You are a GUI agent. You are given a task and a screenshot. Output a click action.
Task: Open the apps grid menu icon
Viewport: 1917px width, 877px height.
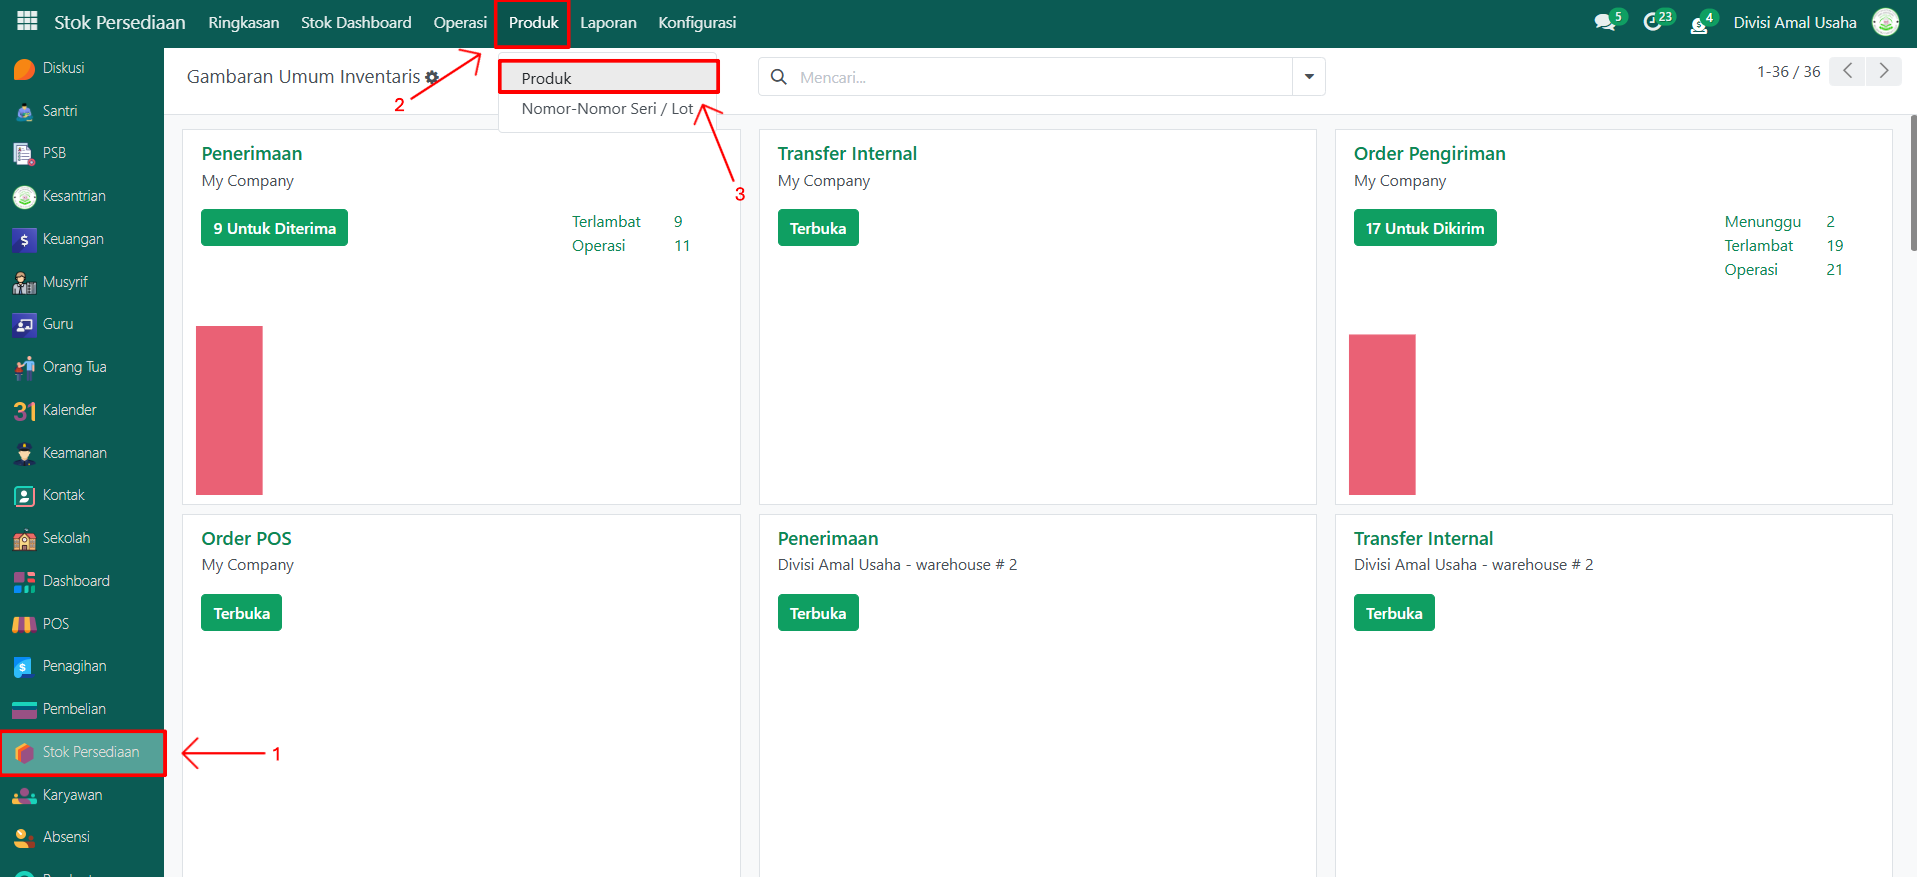pyautogui.click(x=27, y=21)
